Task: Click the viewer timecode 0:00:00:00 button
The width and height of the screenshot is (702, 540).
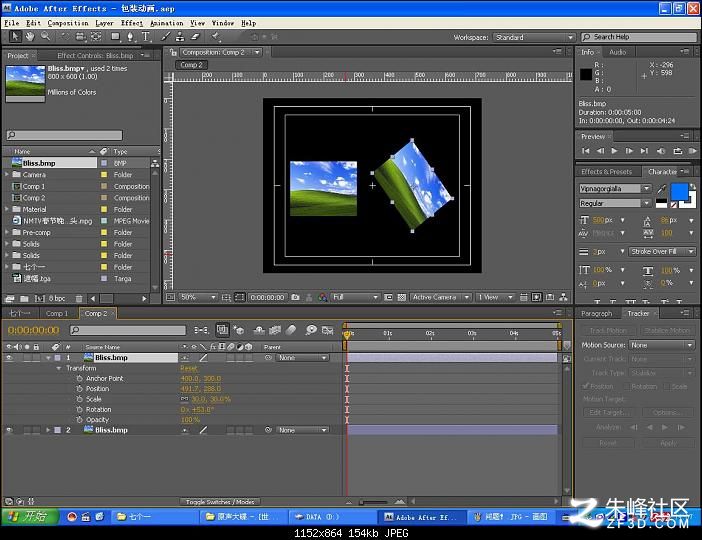Action: (x=267, y=297)
